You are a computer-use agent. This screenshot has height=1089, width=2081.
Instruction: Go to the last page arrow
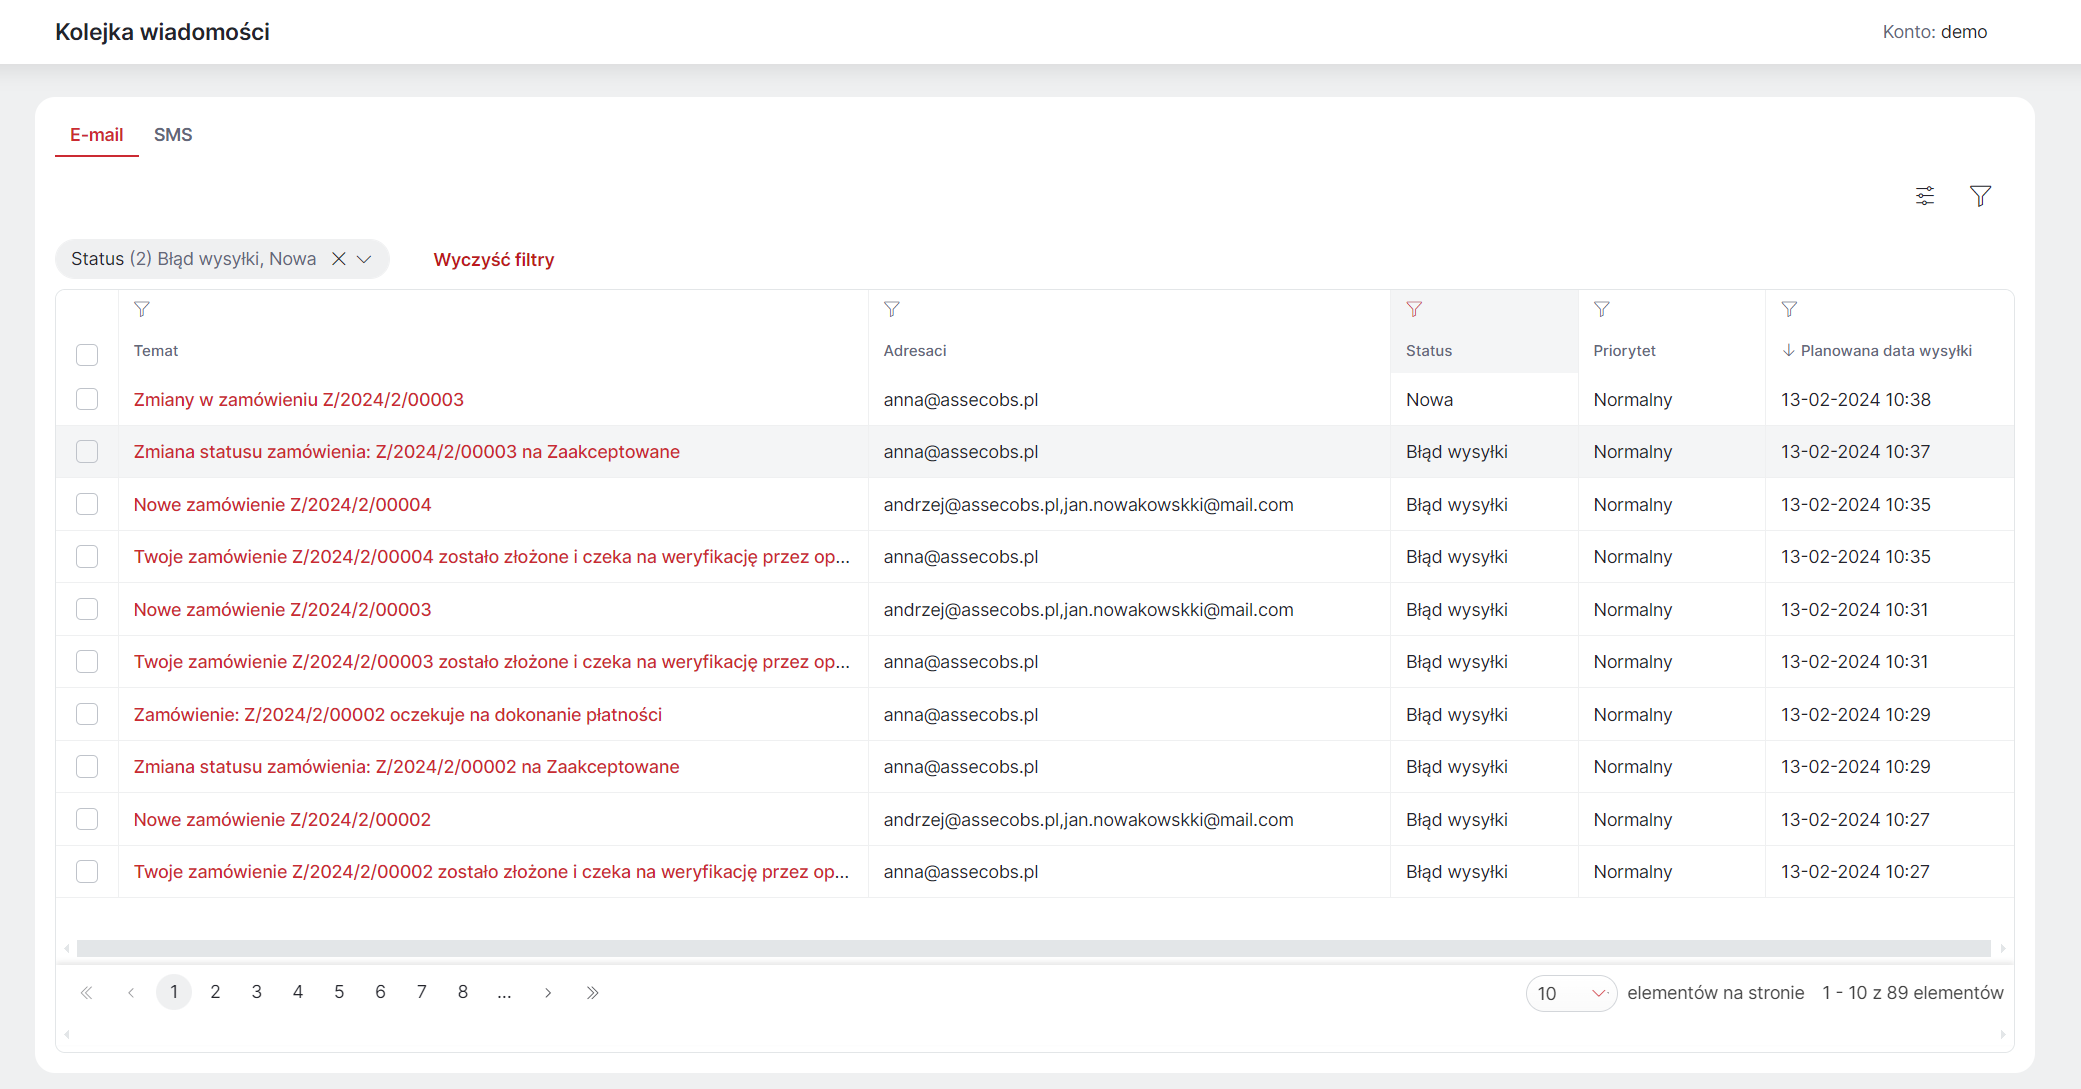[592, 993]
